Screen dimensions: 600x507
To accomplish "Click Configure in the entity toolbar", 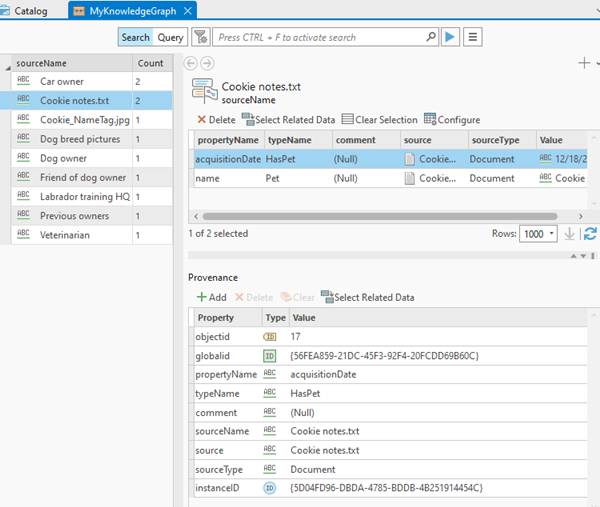I will pyautogui.click(x=451, y=120).
